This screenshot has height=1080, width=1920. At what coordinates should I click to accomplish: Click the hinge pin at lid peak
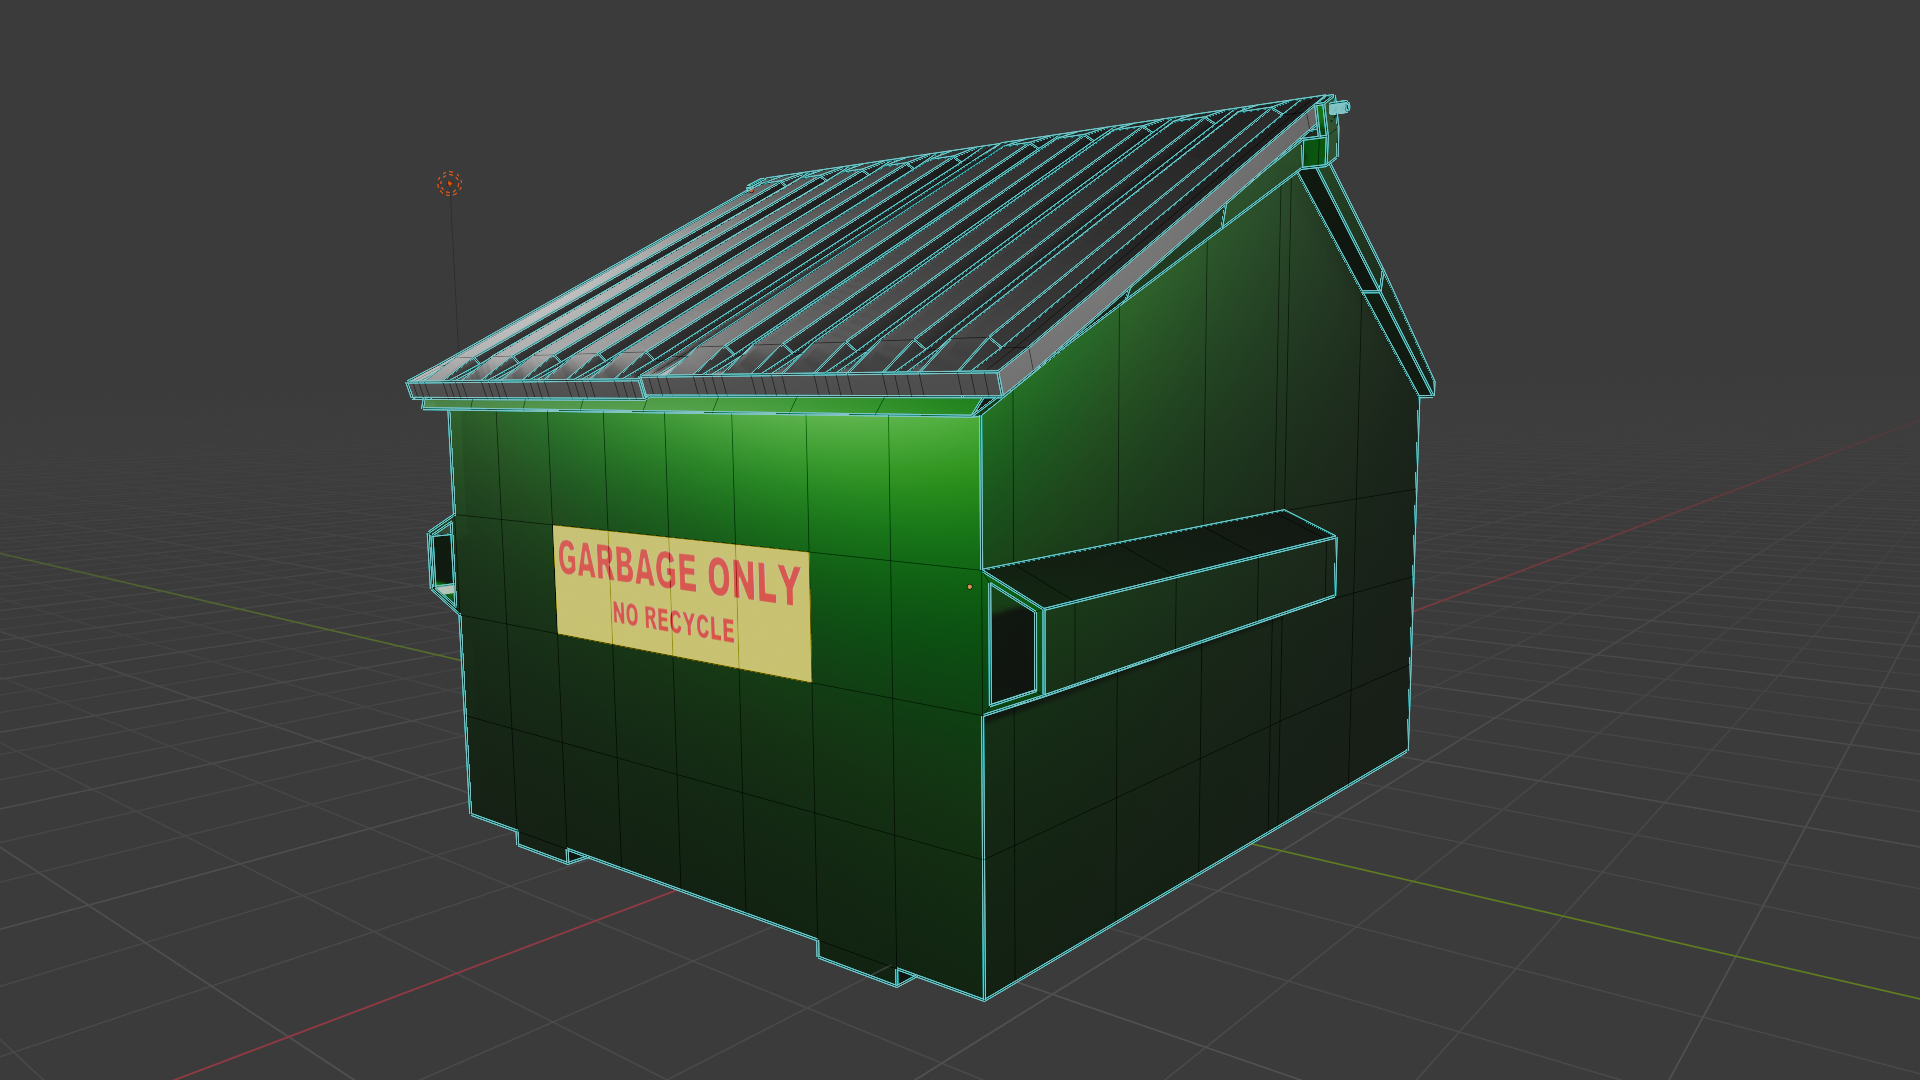tap(1340, 107)
